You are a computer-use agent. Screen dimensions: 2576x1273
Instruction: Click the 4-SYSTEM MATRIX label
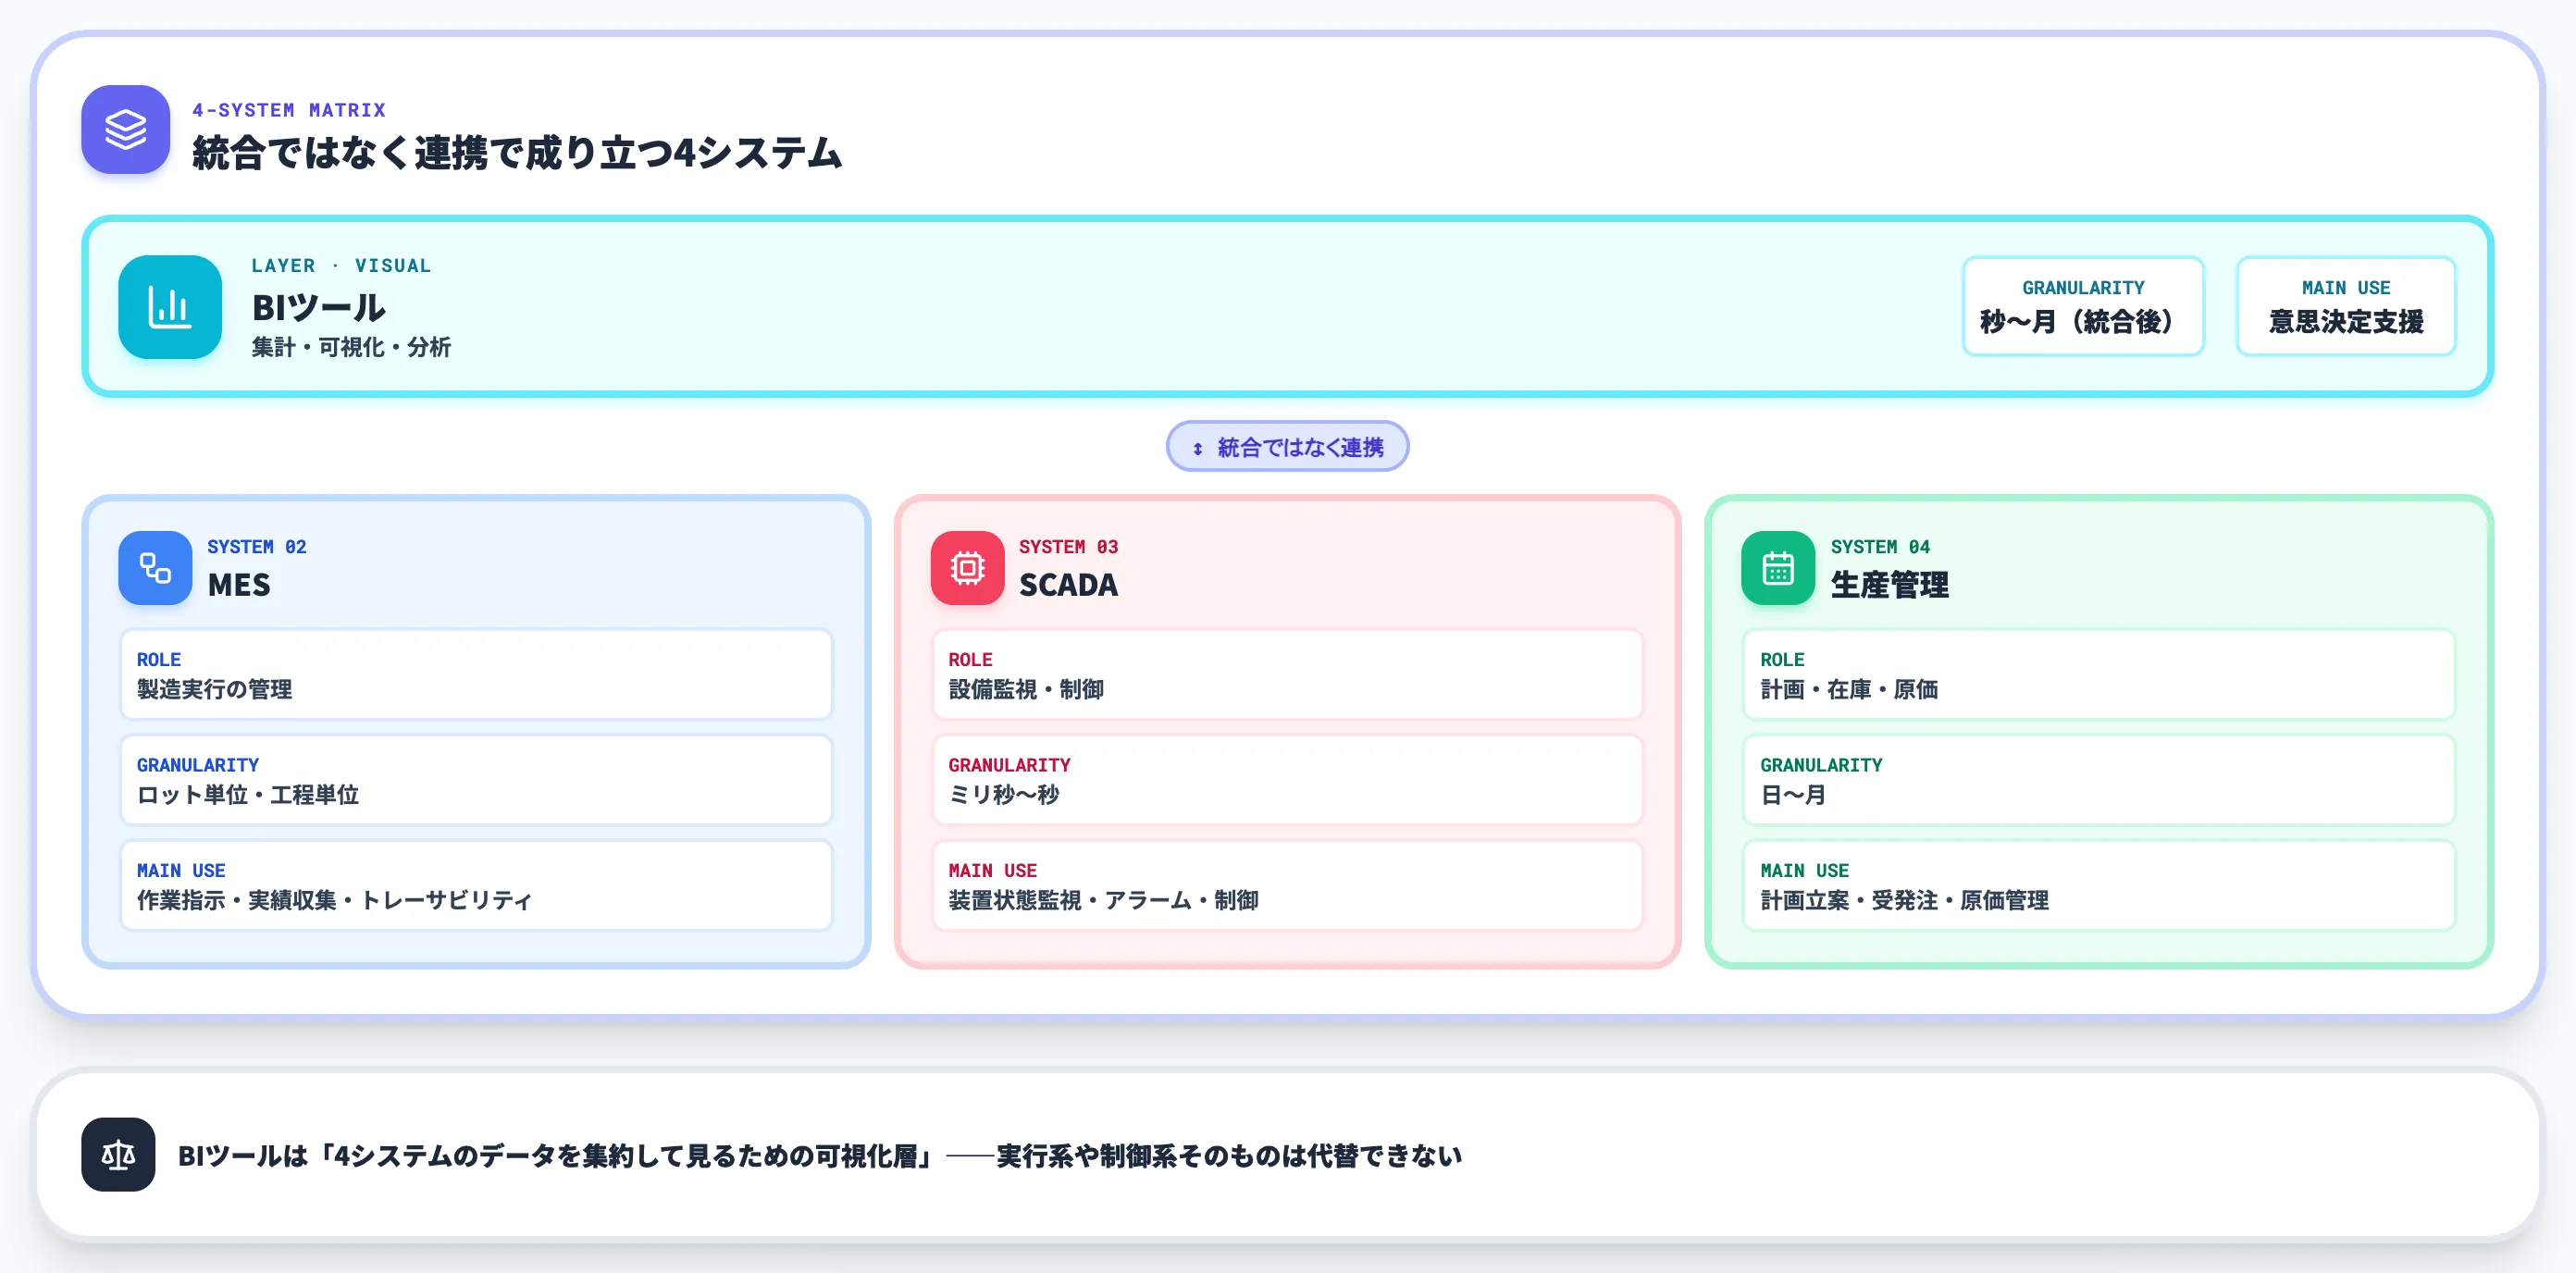(289, 110)
